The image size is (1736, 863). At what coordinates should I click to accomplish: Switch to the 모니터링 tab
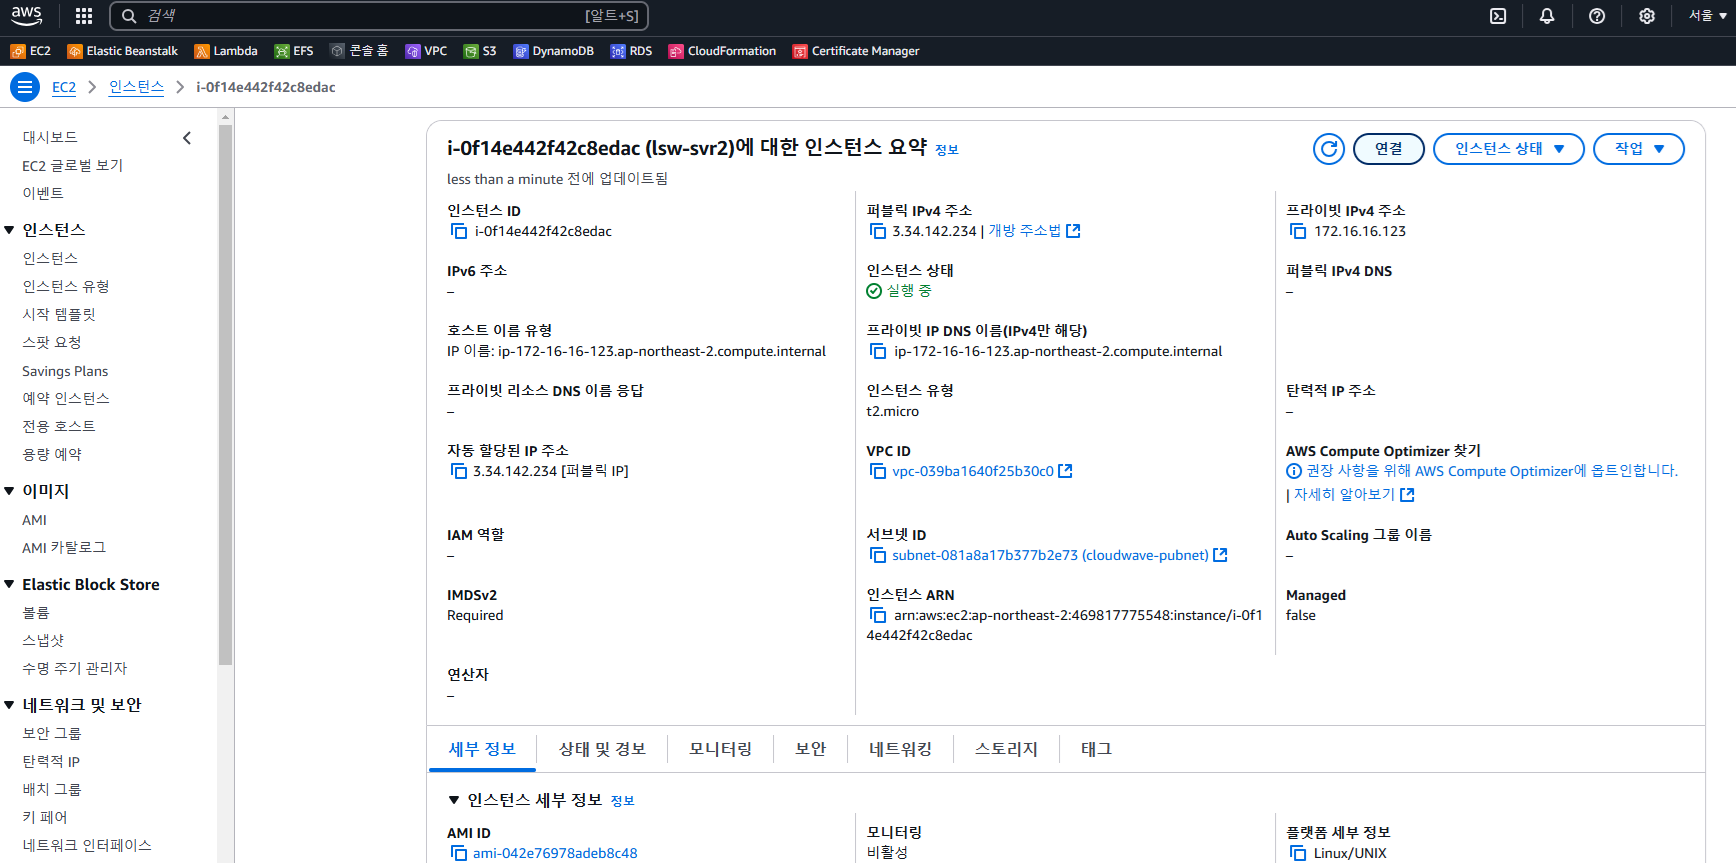coord(720,749)
